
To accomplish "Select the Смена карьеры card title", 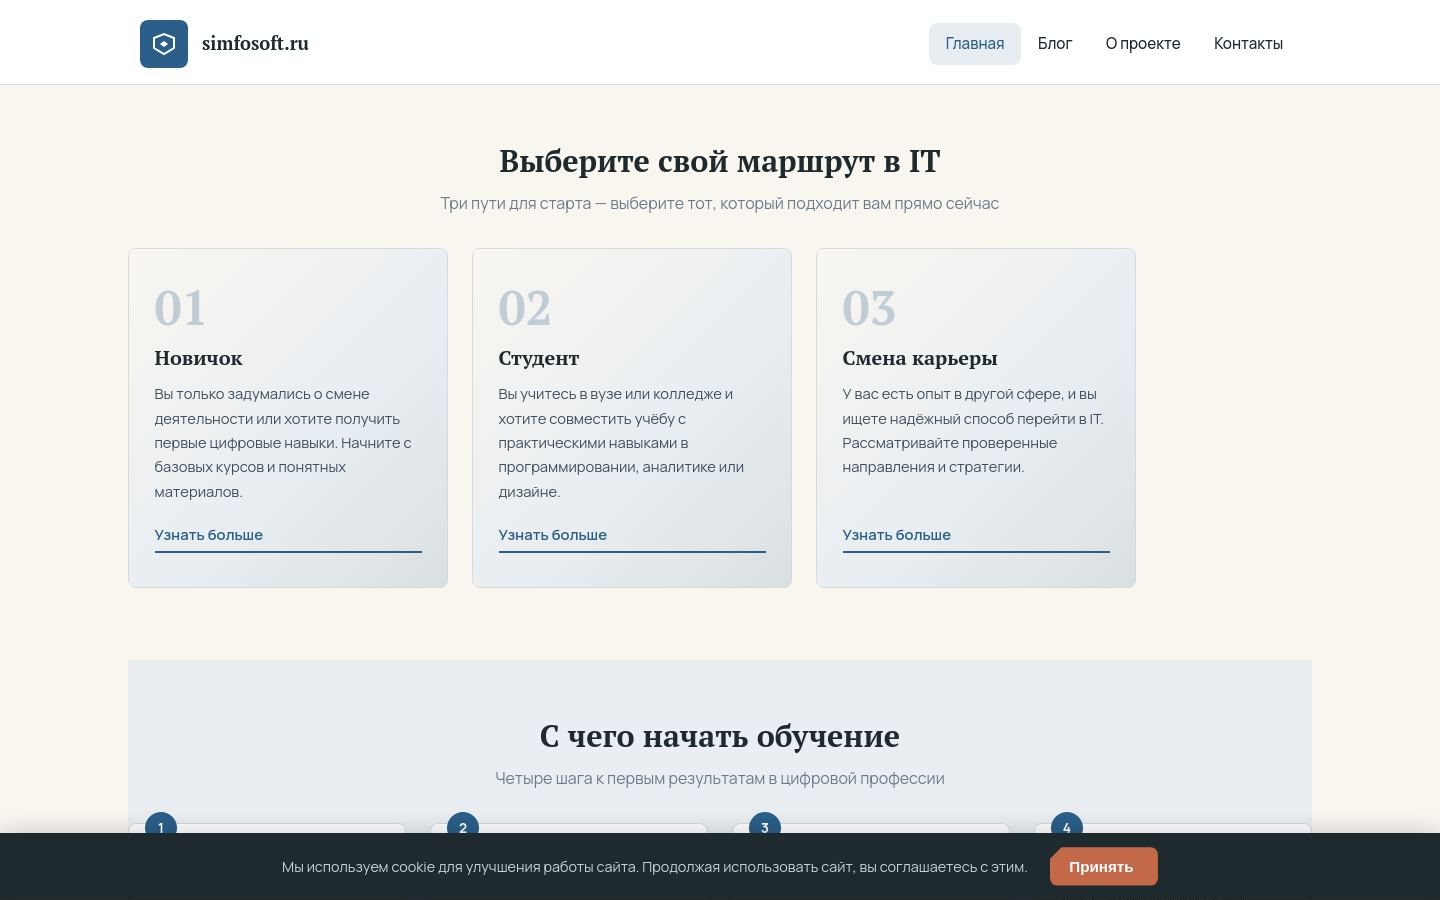I will [x=920, y=358].
